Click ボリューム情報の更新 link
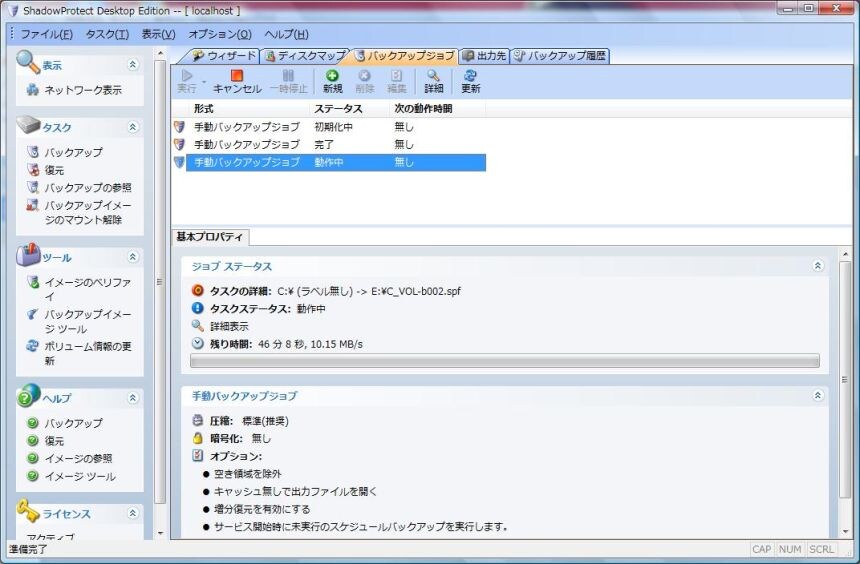The image size is (860, 564). tap(88, 353)
